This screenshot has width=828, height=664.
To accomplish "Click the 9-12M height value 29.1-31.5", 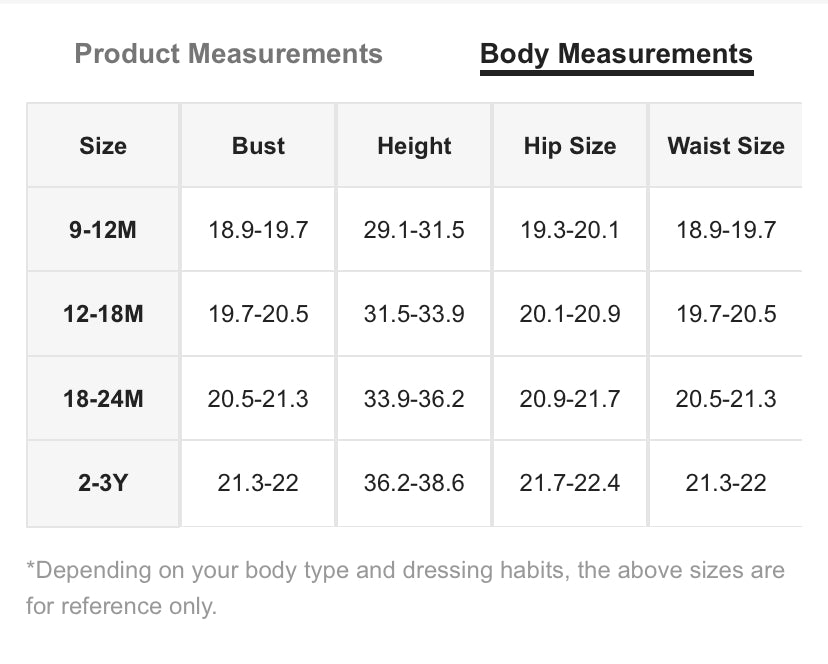I will tap(414, 230).
